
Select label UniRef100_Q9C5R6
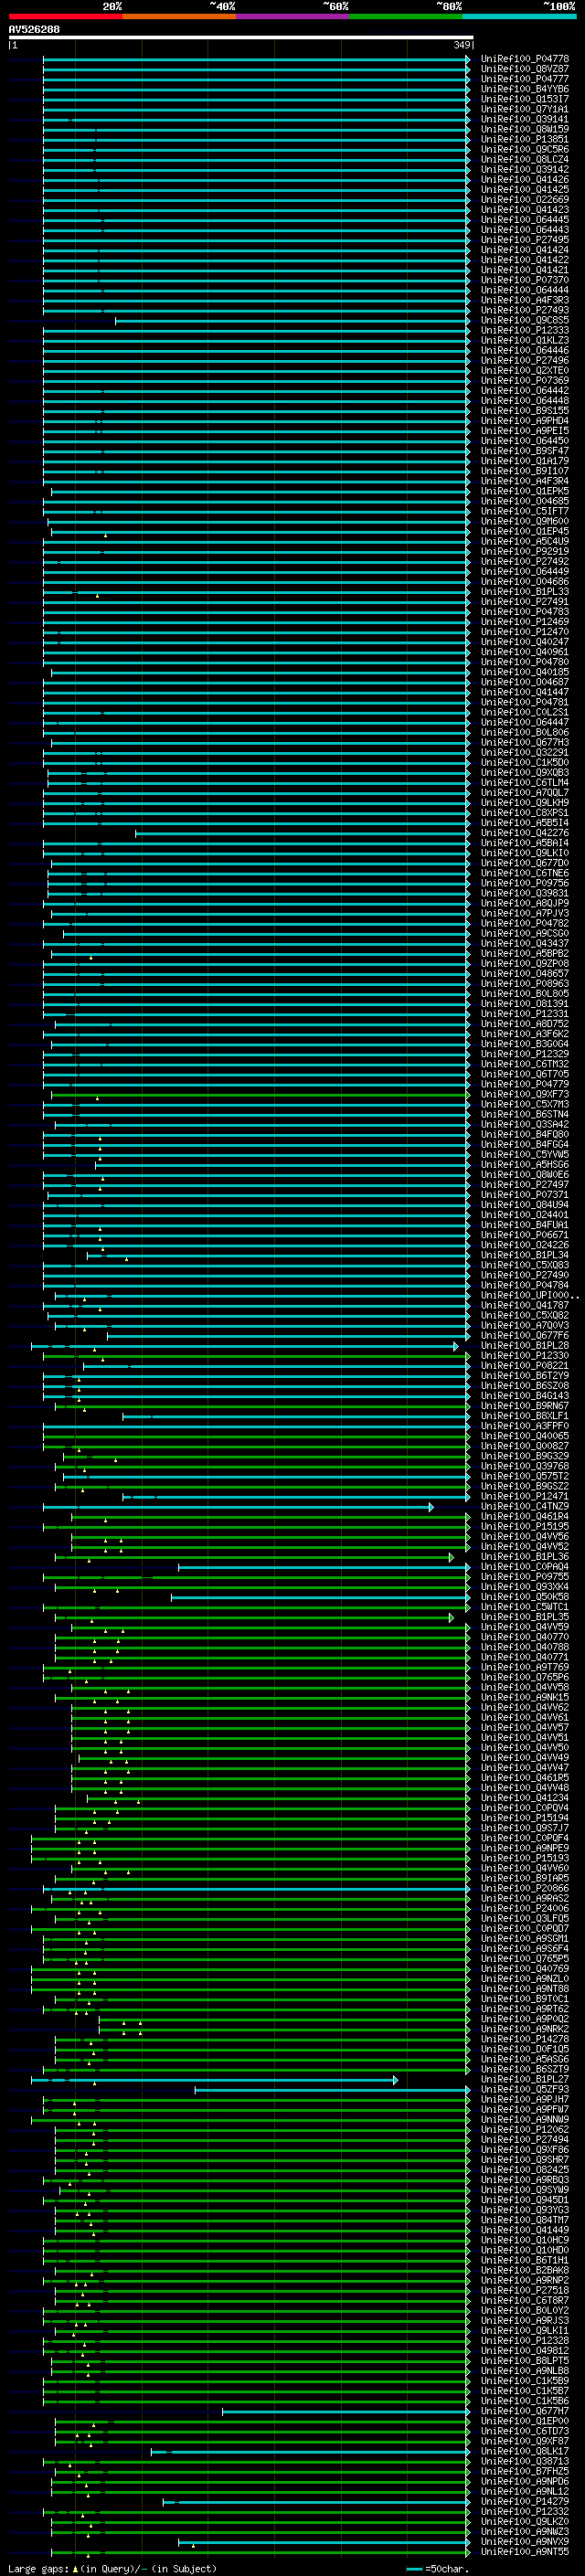coord(525,149)
